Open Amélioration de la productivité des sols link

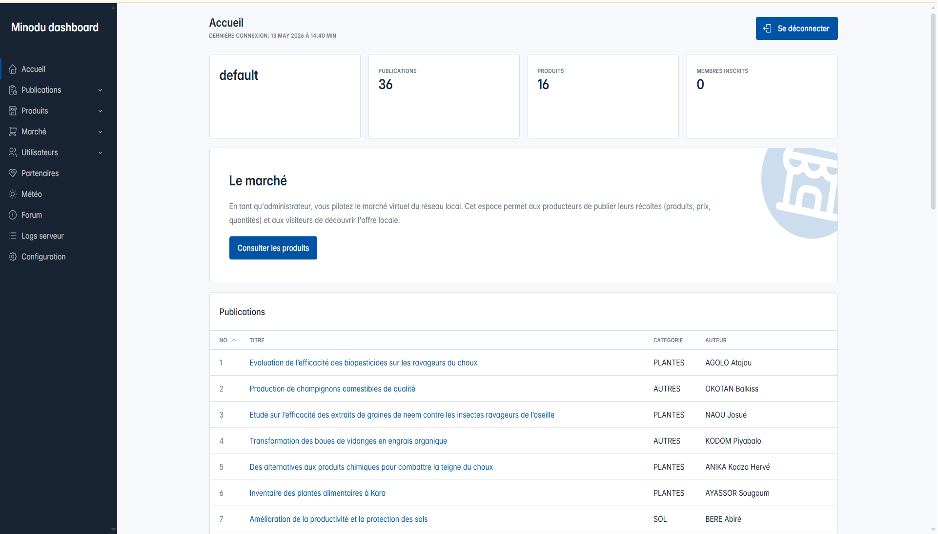click(338, 519)
